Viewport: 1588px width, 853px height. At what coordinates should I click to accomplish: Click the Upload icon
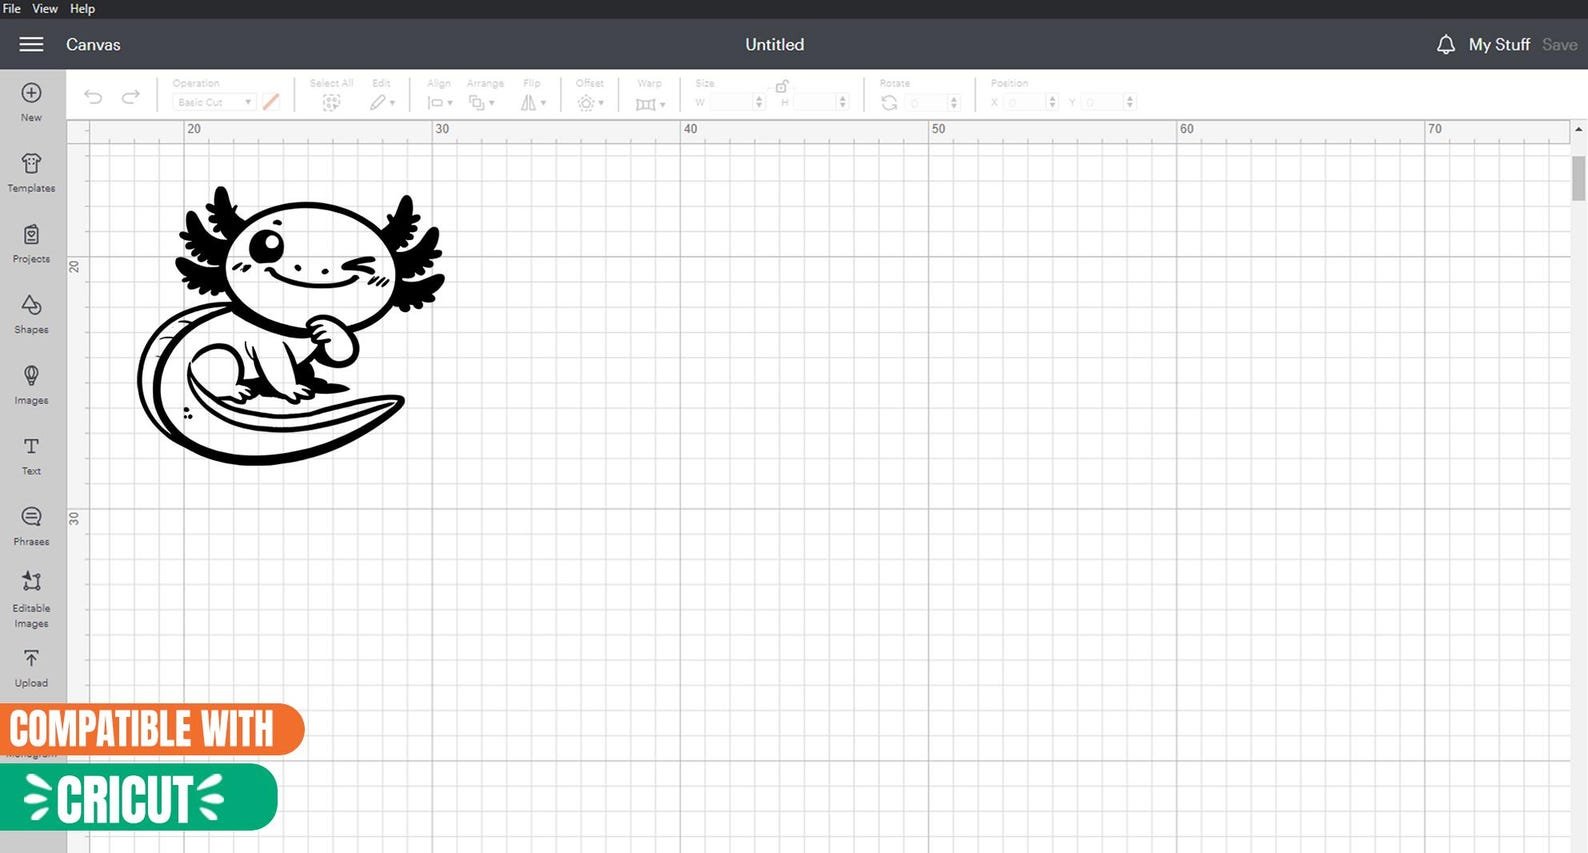(31, 658)
